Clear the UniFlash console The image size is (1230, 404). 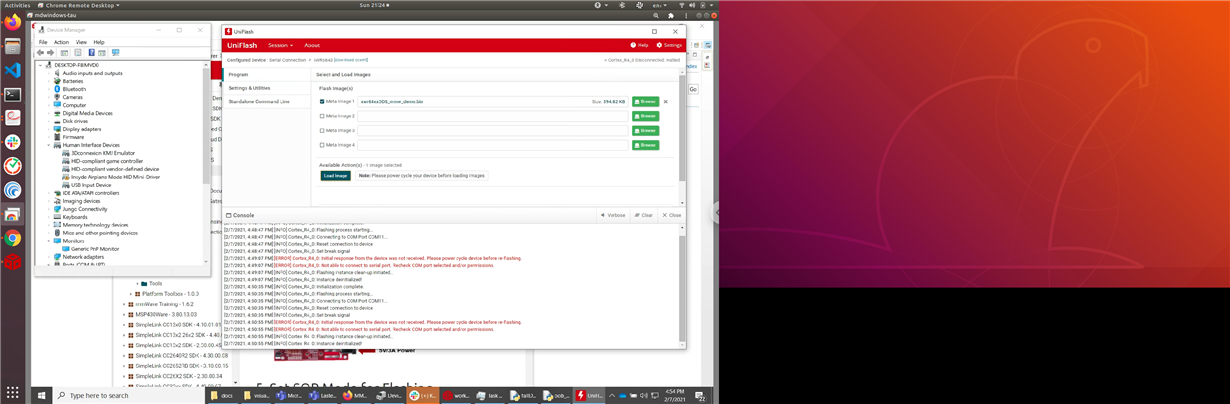click(x=643, y=215)
